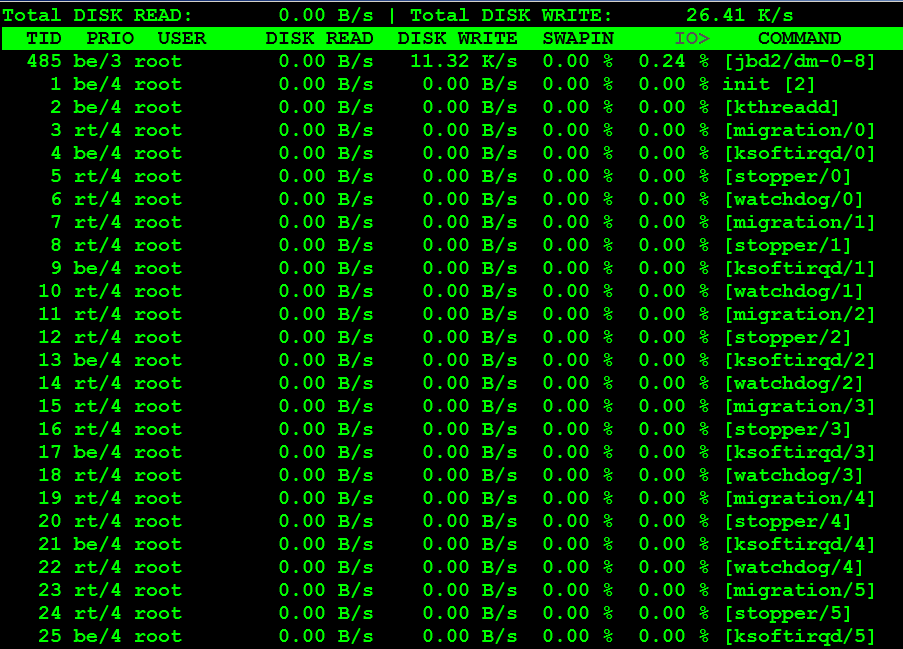Select the [migration/4] command
The image size is (903, 649).
pyautogui.click(x=800, y=499)
